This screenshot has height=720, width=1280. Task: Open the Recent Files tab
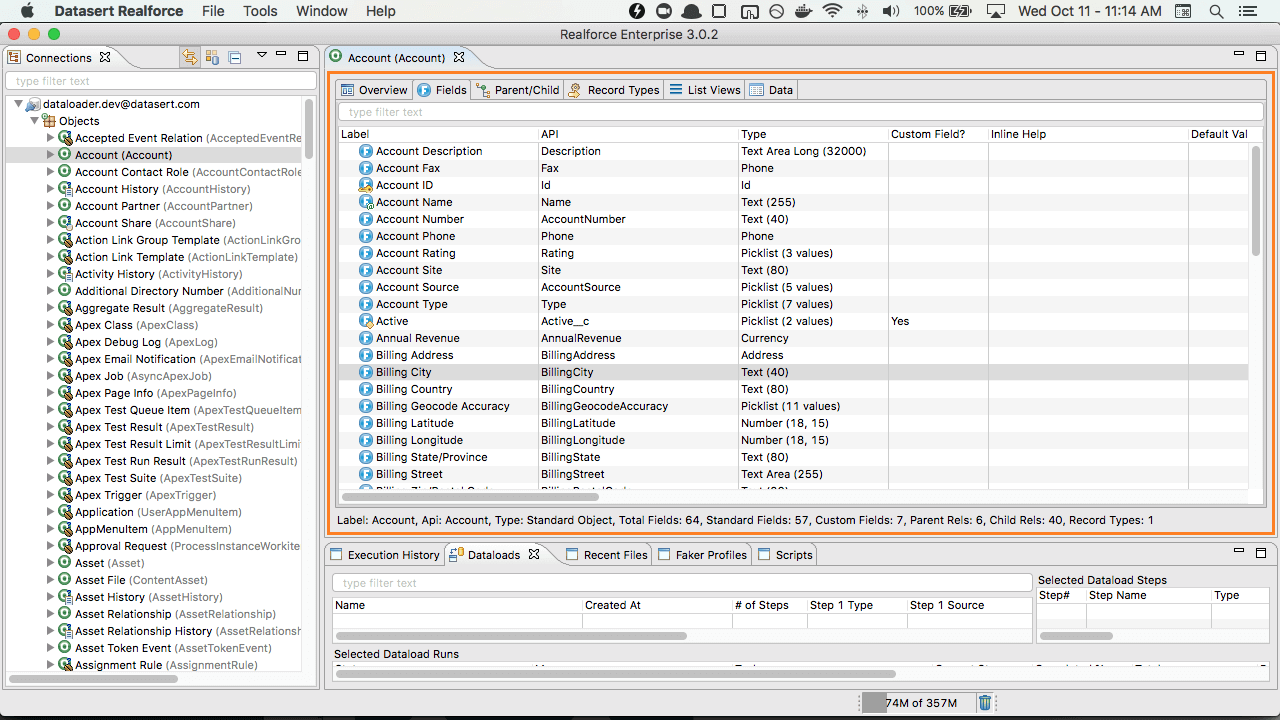click(606, 555)
